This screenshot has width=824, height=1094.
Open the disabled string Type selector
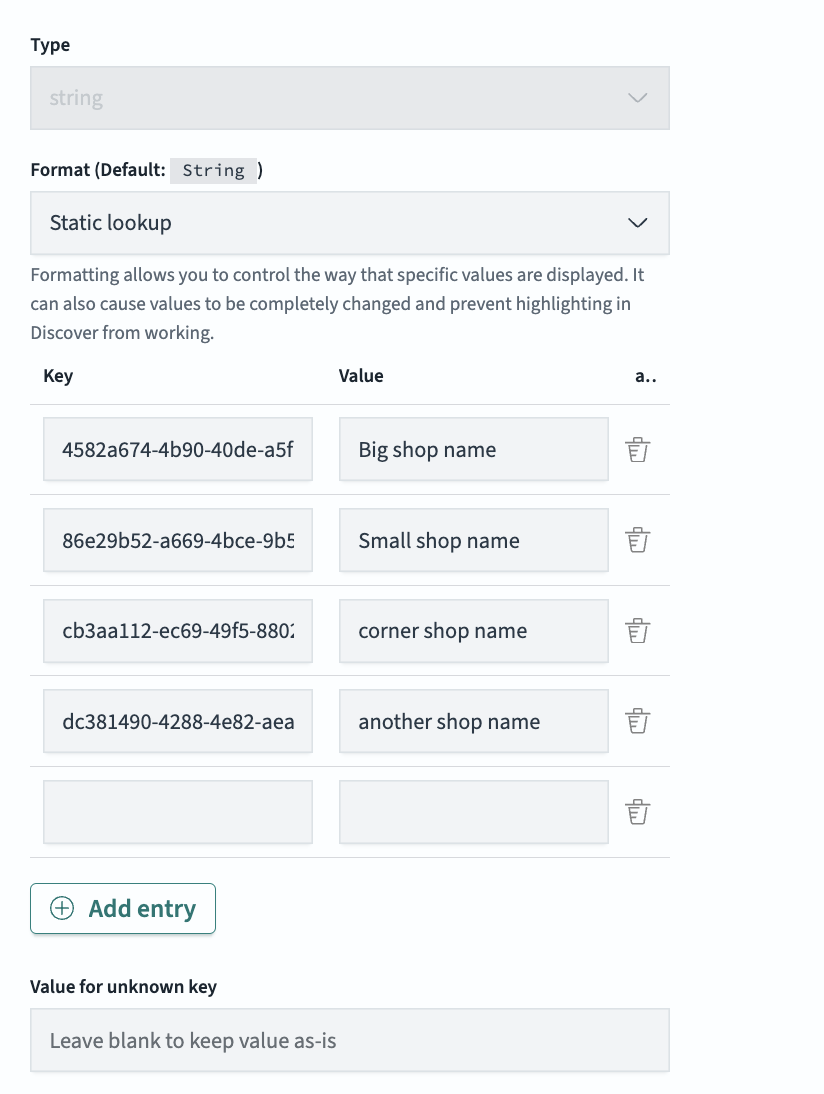click(350, 97)
